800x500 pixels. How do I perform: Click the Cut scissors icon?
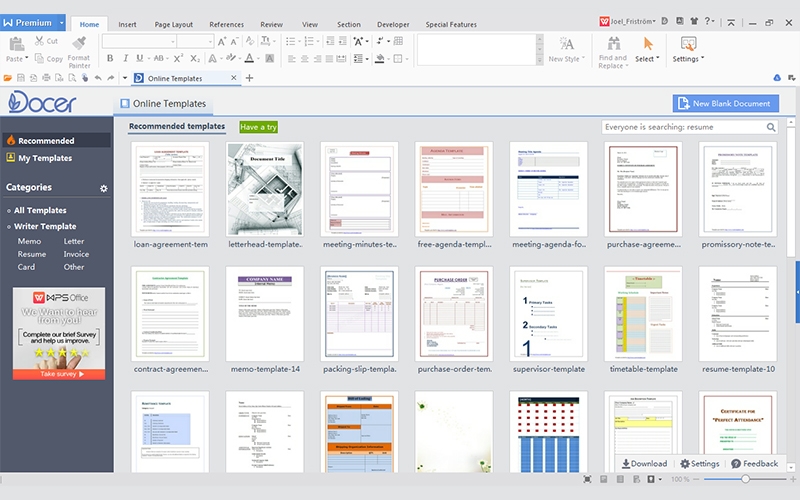click(39, 41)
